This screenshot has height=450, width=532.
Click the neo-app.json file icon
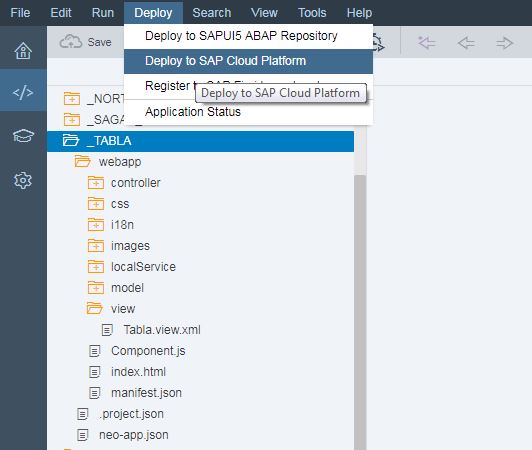tap(82, 435)
